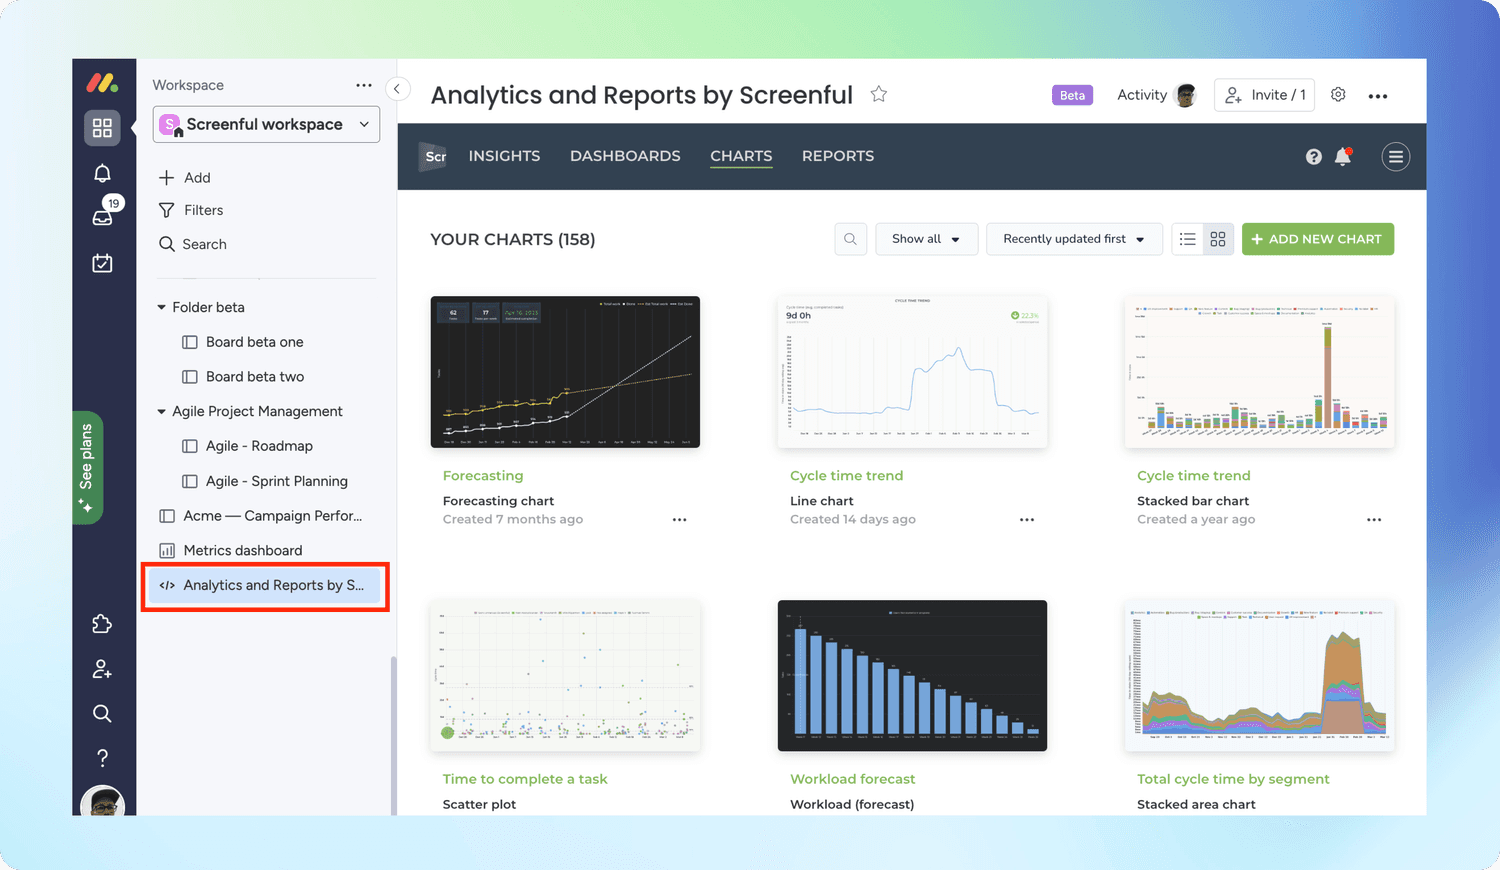The image size is (1500, 870).
Task: Open My Work calendar check icon
Action: [x=102, y=263]
